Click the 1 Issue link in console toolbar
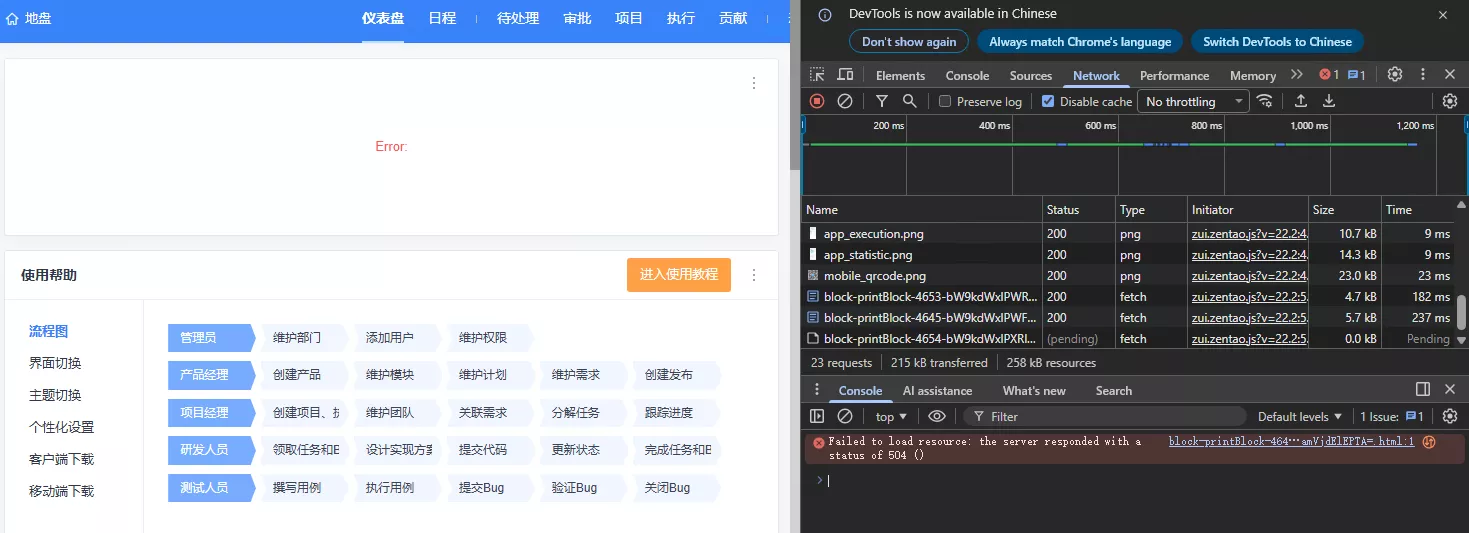The height and width of the screenshot is (533, 1469). 1392,416
